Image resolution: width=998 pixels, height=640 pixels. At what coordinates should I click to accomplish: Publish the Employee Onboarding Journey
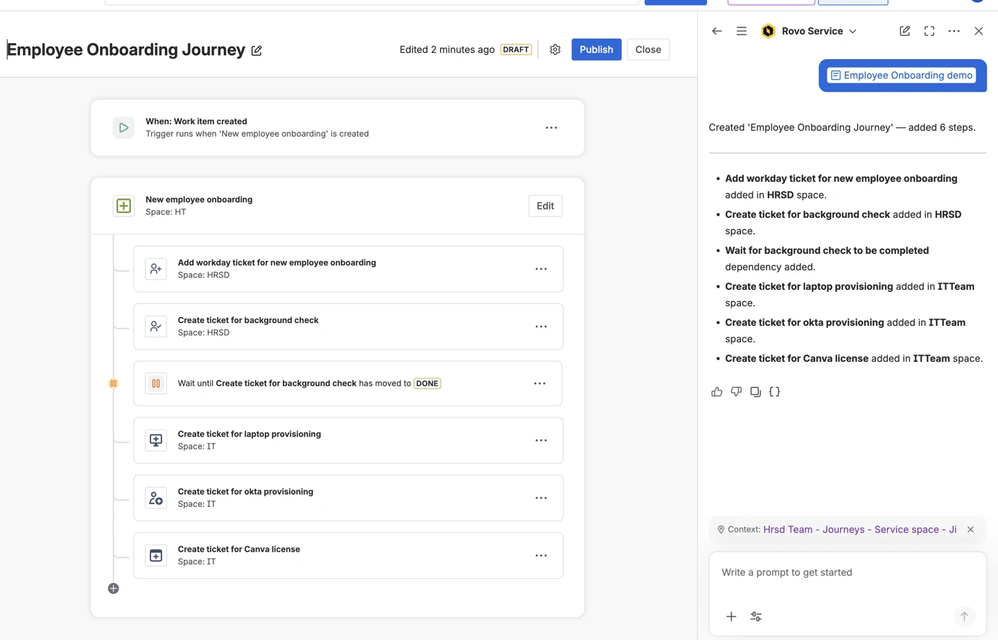(x=596, y=50)
